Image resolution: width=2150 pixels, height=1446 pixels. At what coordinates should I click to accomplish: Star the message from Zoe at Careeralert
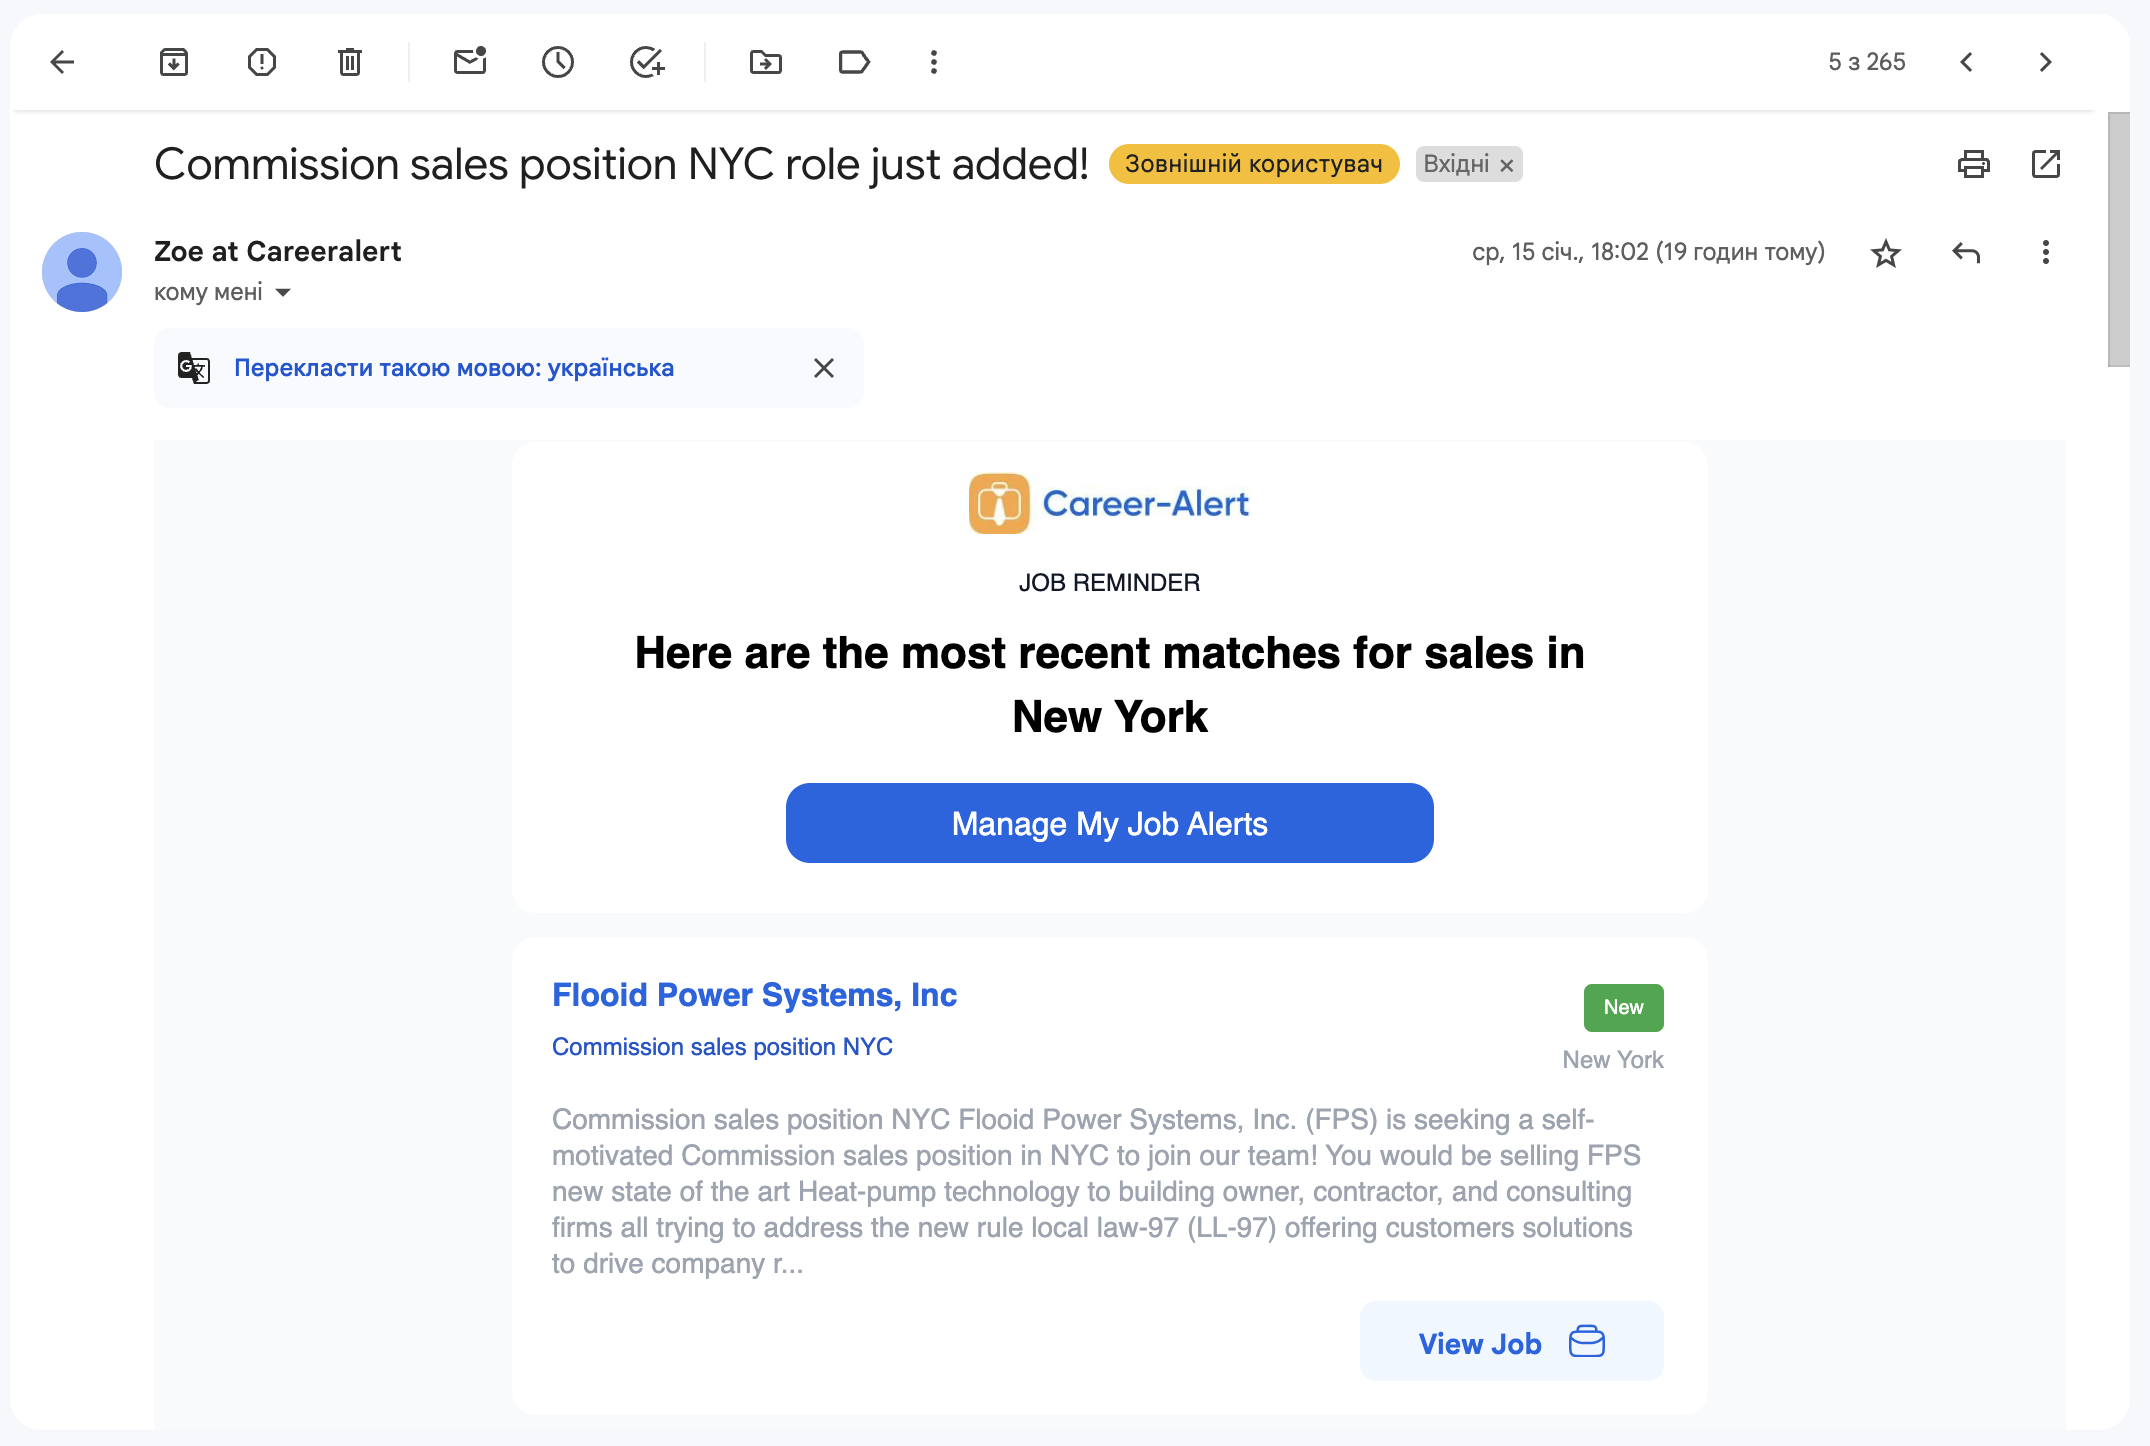pyautogui.click(x=1886, y=253)
